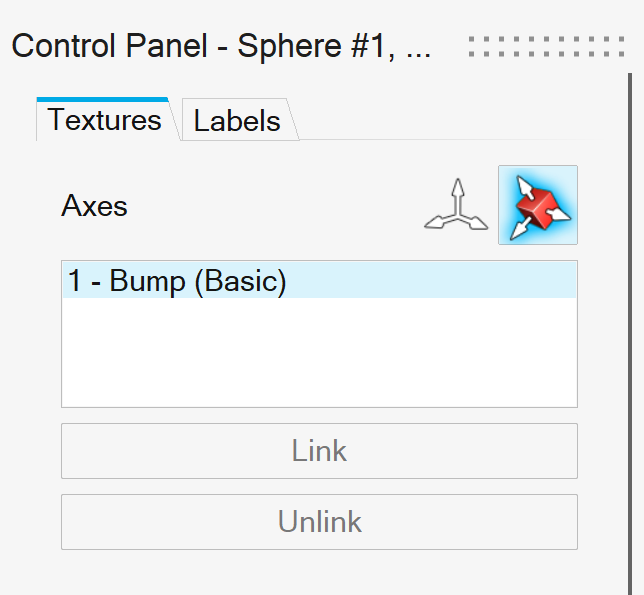Switch to the Textures tab
644x595 pixels.
pyautogui.click(x=104, y=120)
